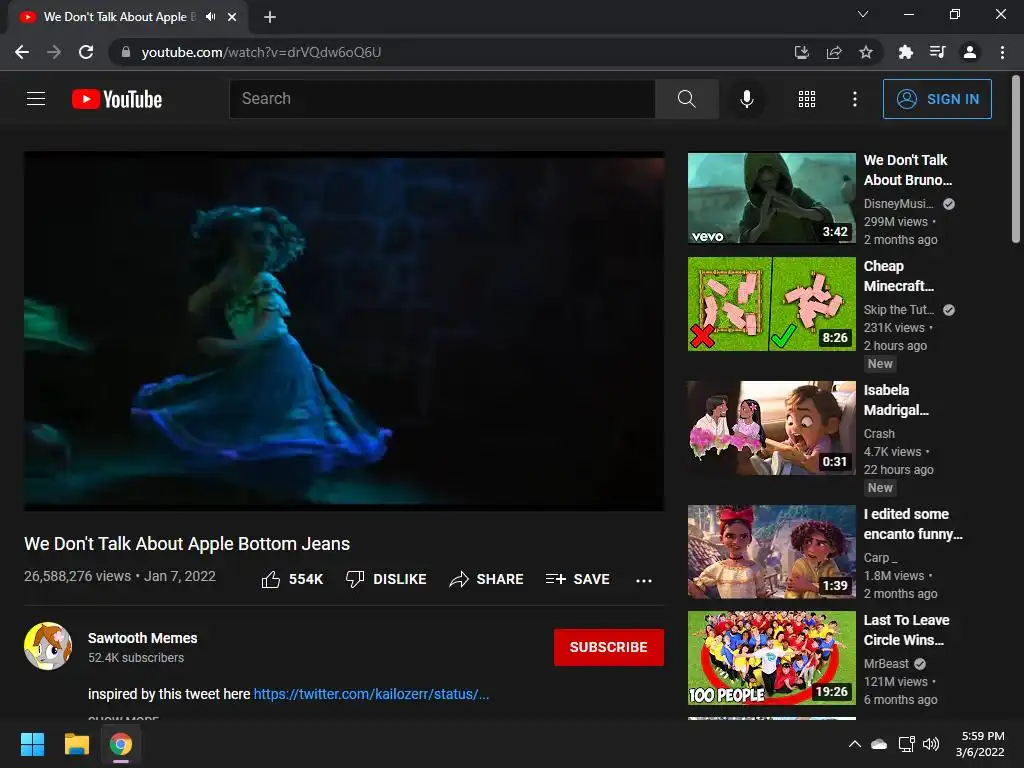The image size is (1024, 768).
Task: Open Chrome extensions puzzle icon
Action: tap(905, 52)
